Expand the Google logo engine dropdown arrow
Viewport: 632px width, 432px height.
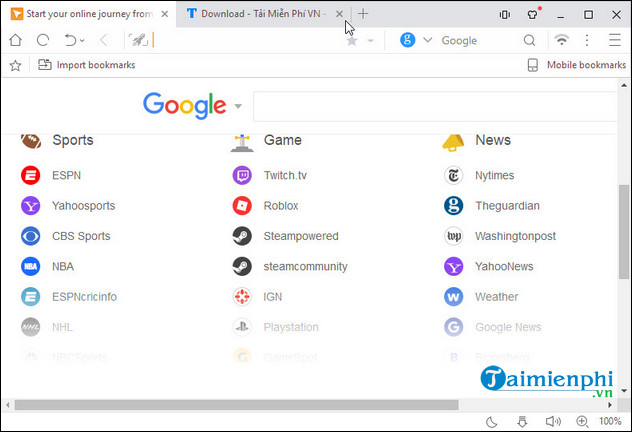pos(238,106)
